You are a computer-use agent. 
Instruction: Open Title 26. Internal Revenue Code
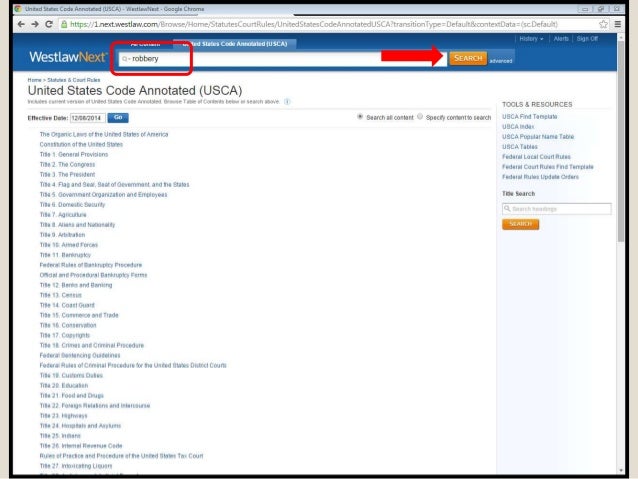pos(81,446)
